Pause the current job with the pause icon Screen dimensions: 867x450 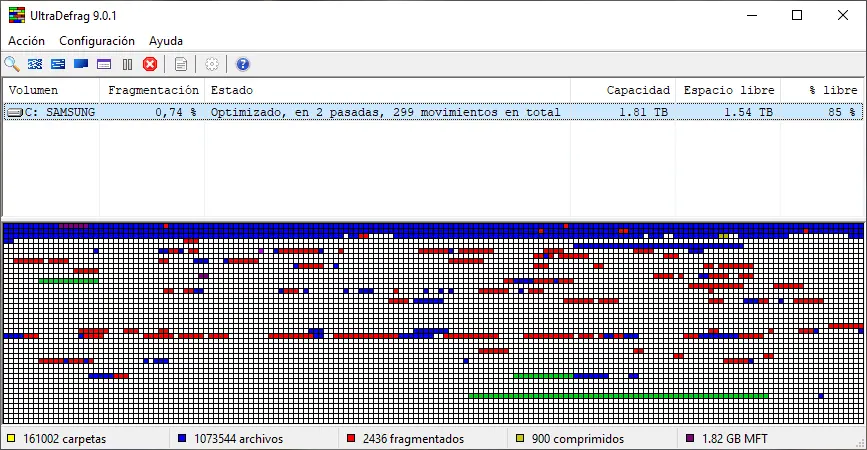click(x=127, y=65)
